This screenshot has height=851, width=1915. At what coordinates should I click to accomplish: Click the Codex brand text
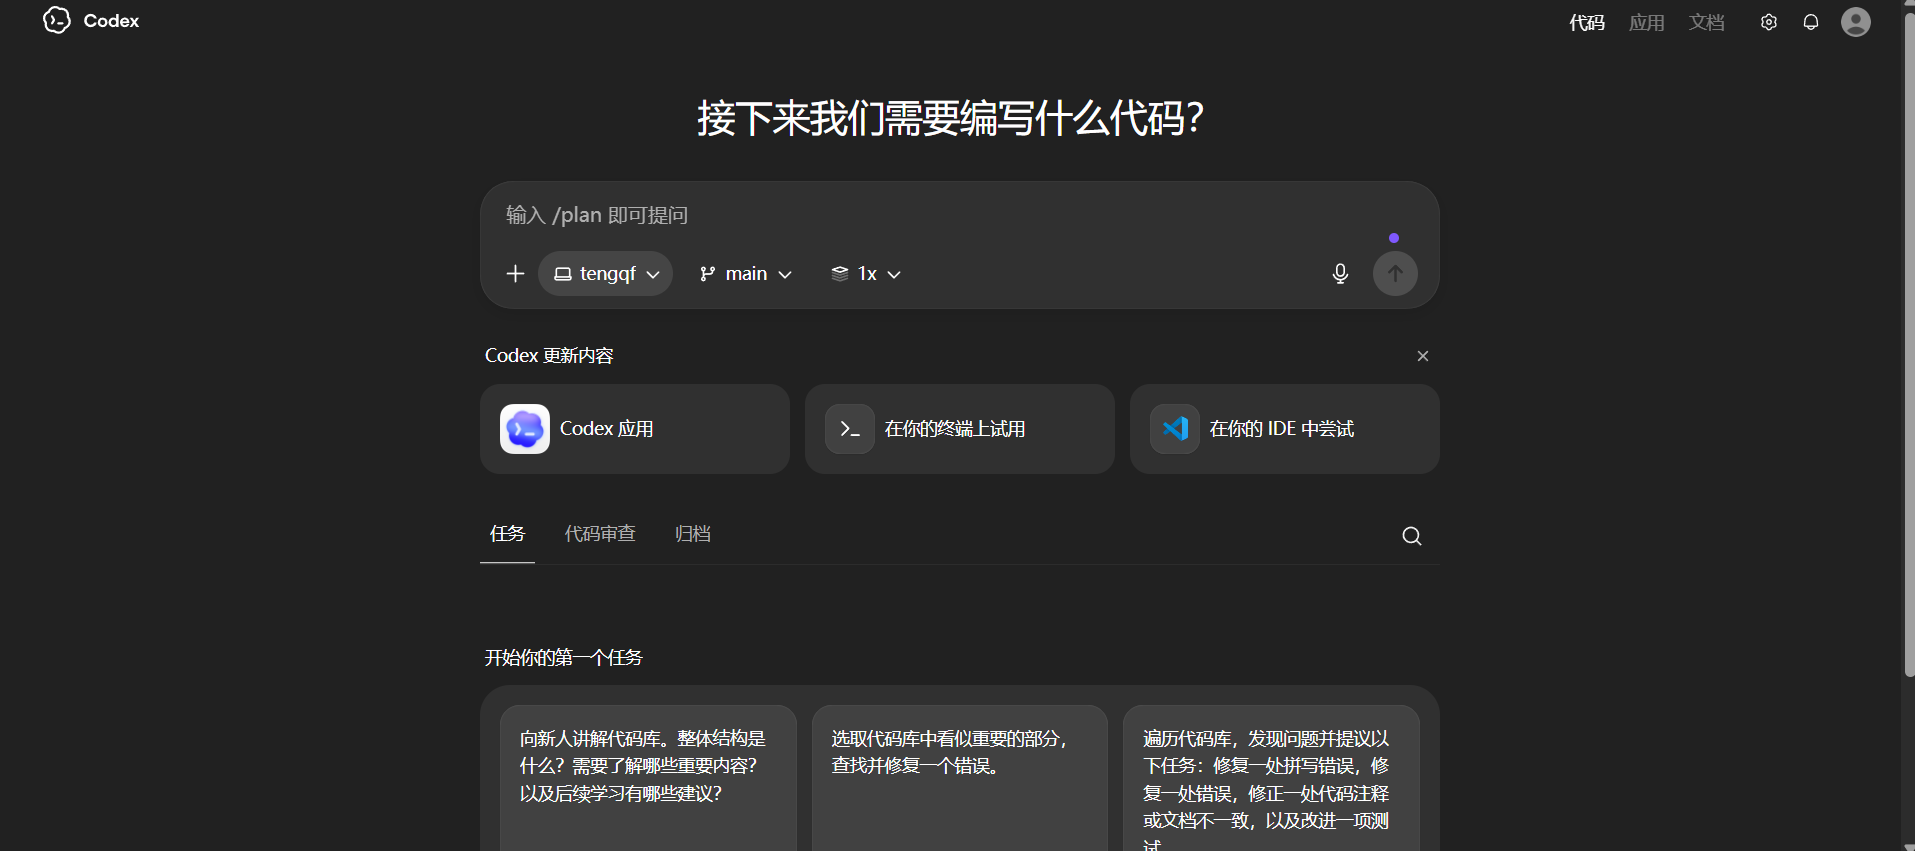111,21
